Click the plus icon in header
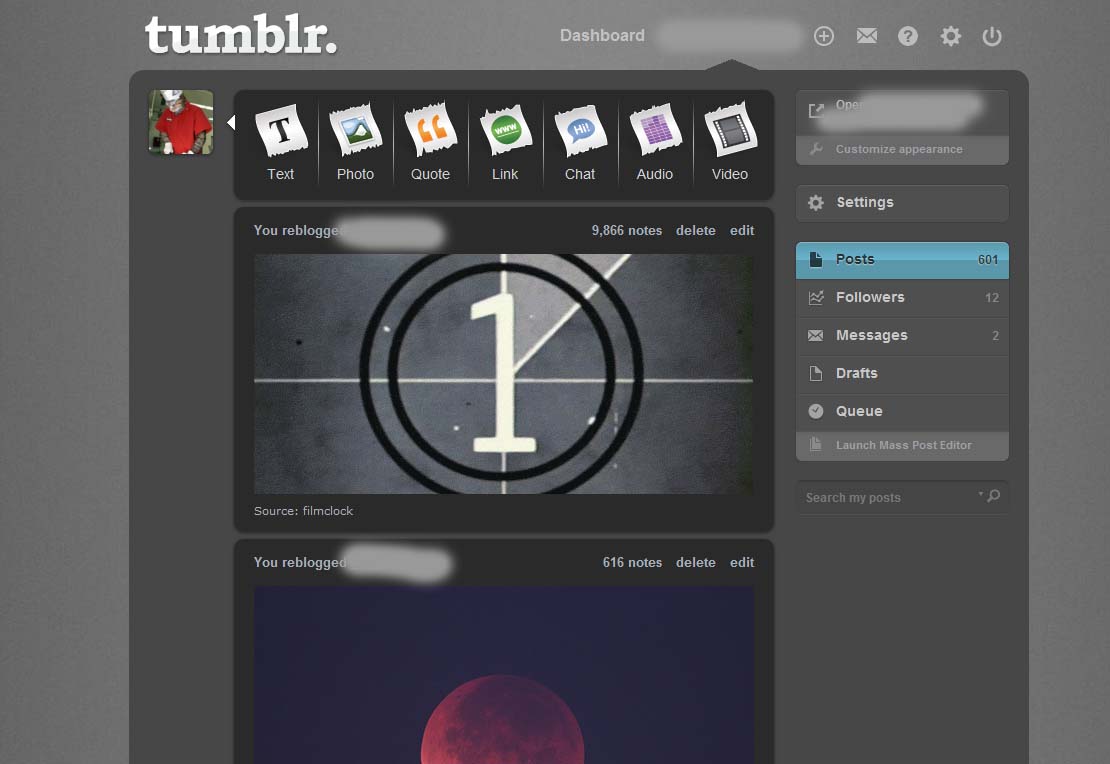Viewport: 1110px width, 764px height. [x=823, y=36]
